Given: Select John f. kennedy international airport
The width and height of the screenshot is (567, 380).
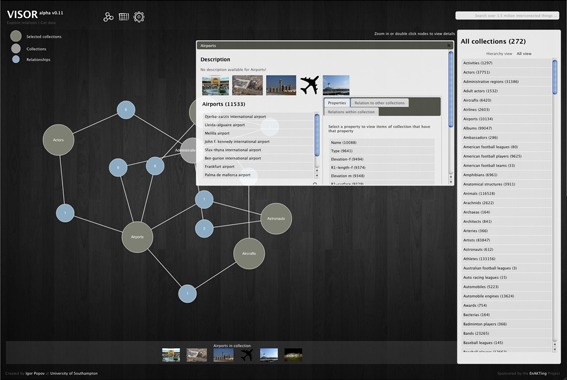Looking at the screenshot, I should click(x=258, y=141).
